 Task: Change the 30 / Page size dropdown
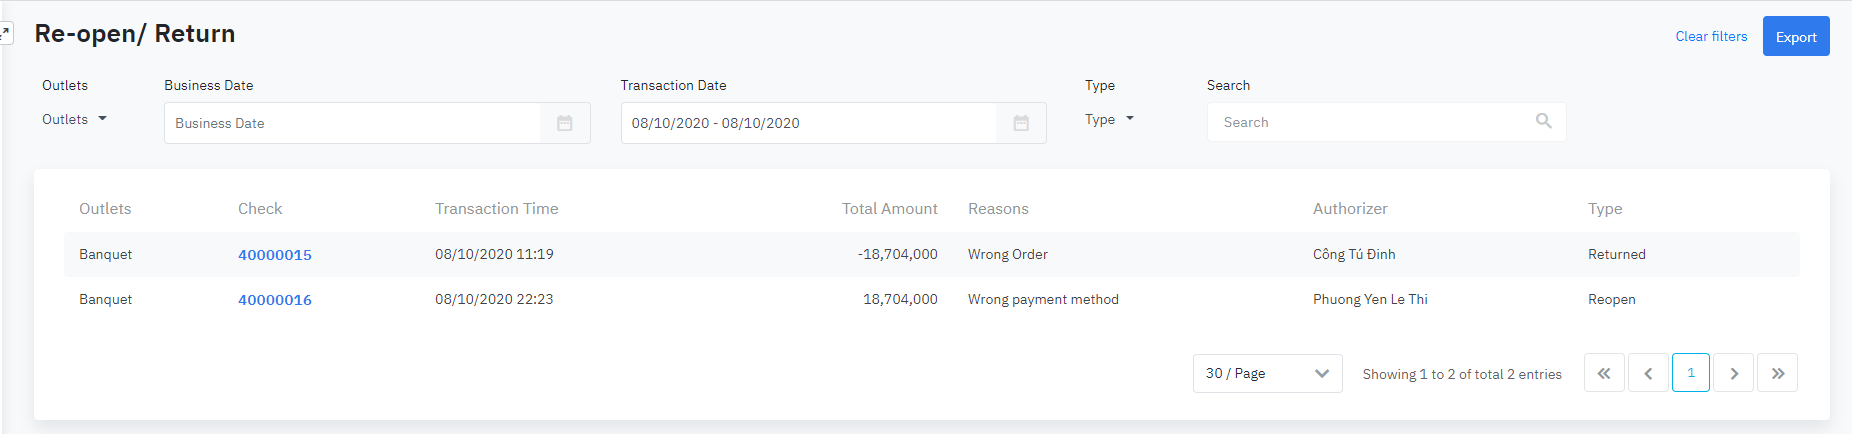[1267, 373]
